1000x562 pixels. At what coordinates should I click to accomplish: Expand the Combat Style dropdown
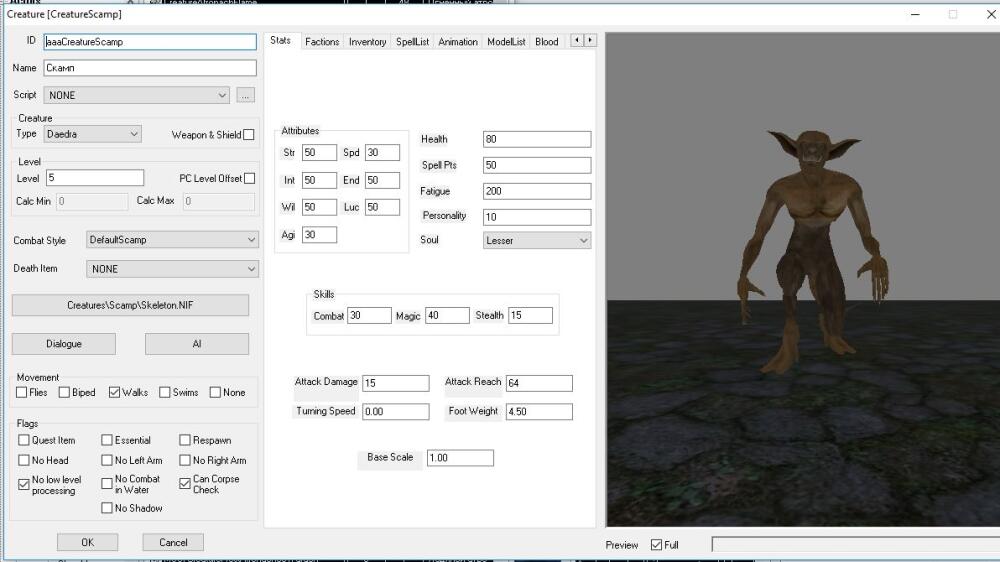click(172, 240)
